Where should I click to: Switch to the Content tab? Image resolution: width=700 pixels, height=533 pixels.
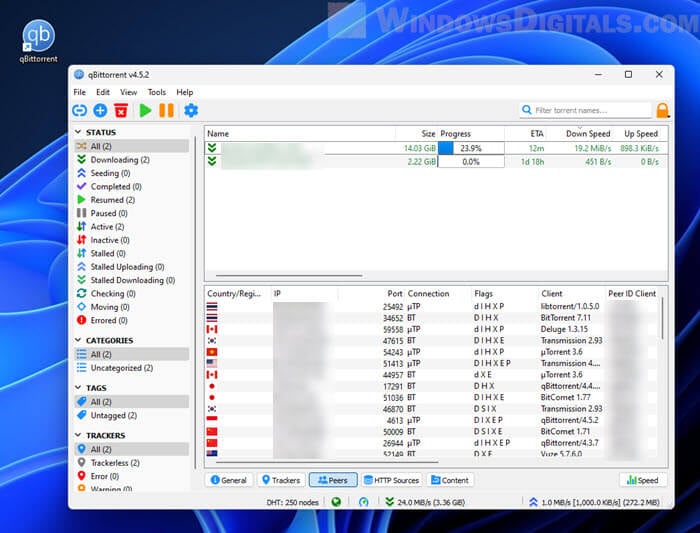pyautogui.click(x=450, y=480)
